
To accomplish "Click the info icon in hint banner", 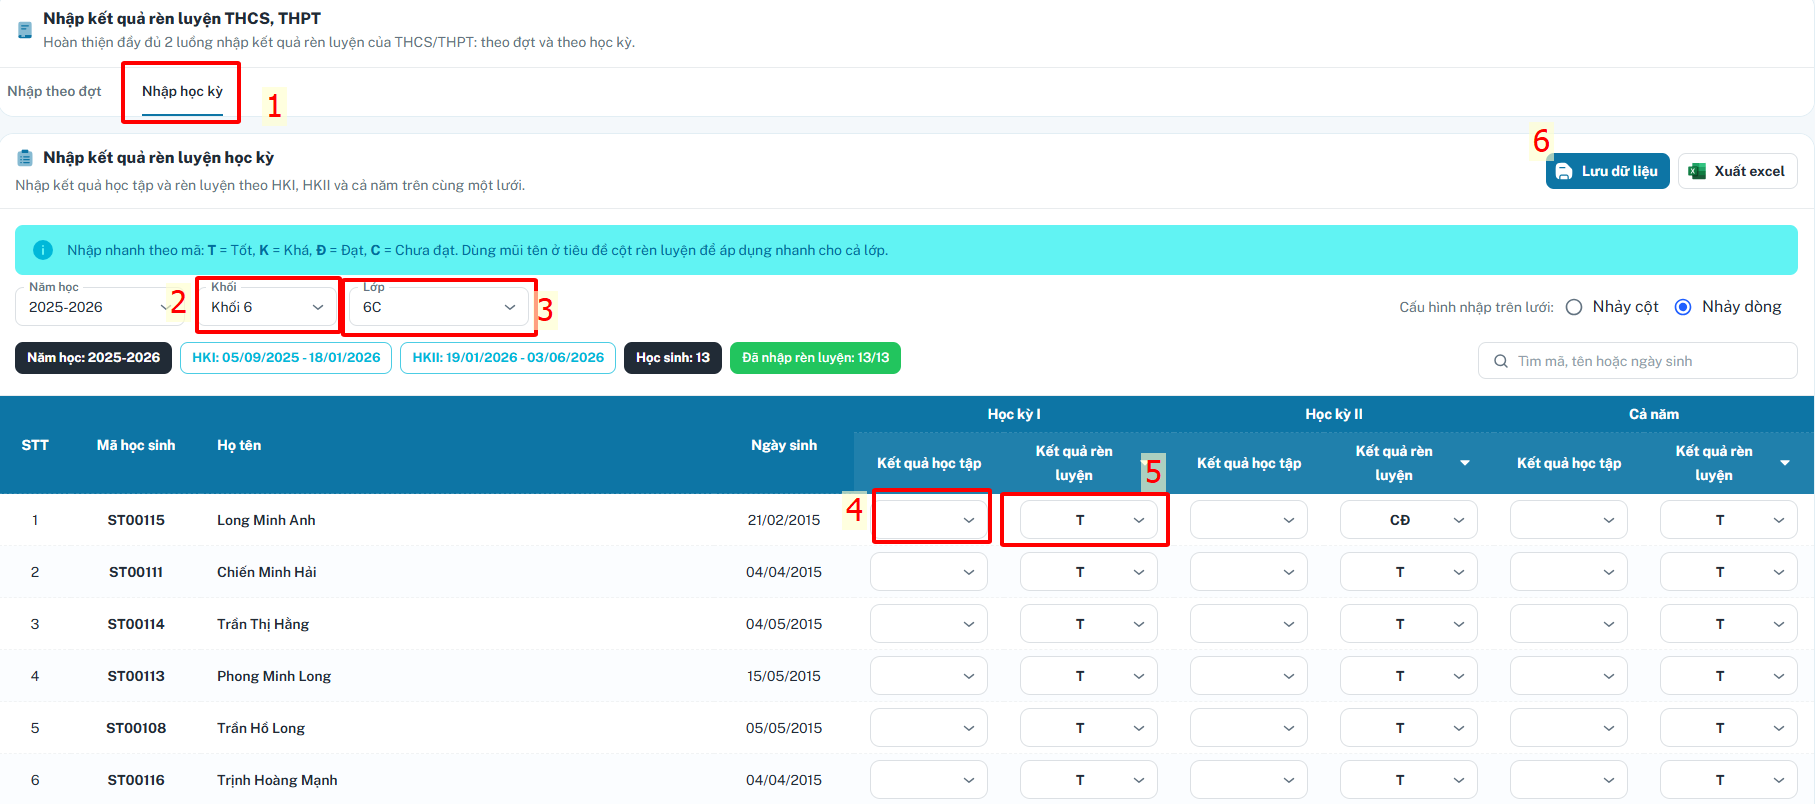I will tap(43, 250).
